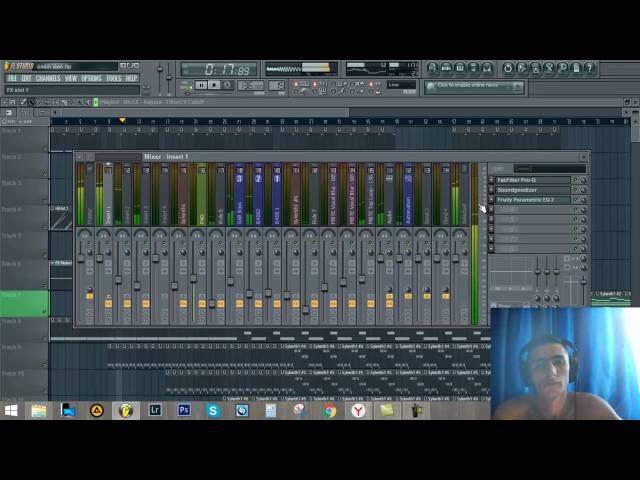
Task: Open Photoshop from the taskbar
Action: [x=184, y=410]
